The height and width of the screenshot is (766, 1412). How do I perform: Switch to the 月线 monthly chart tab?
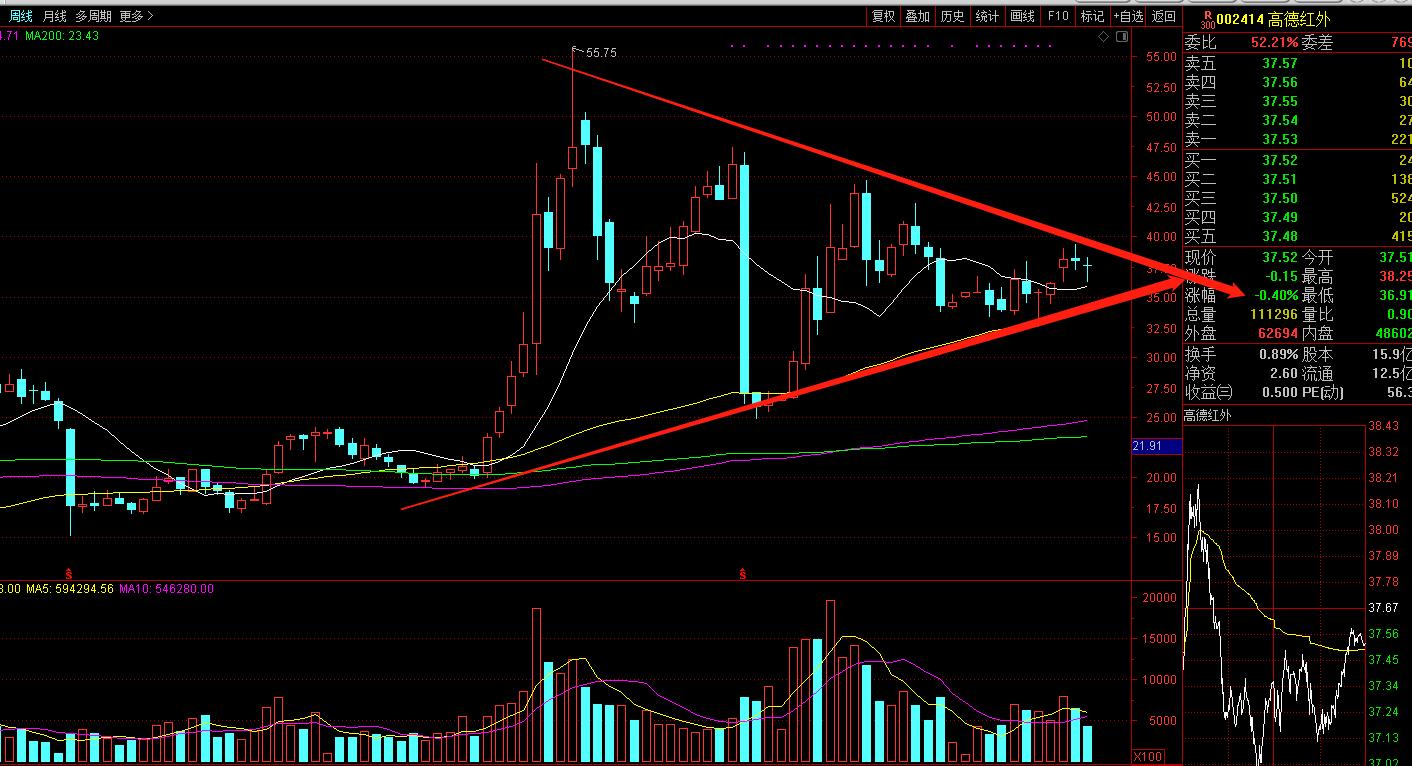[54, 16]
